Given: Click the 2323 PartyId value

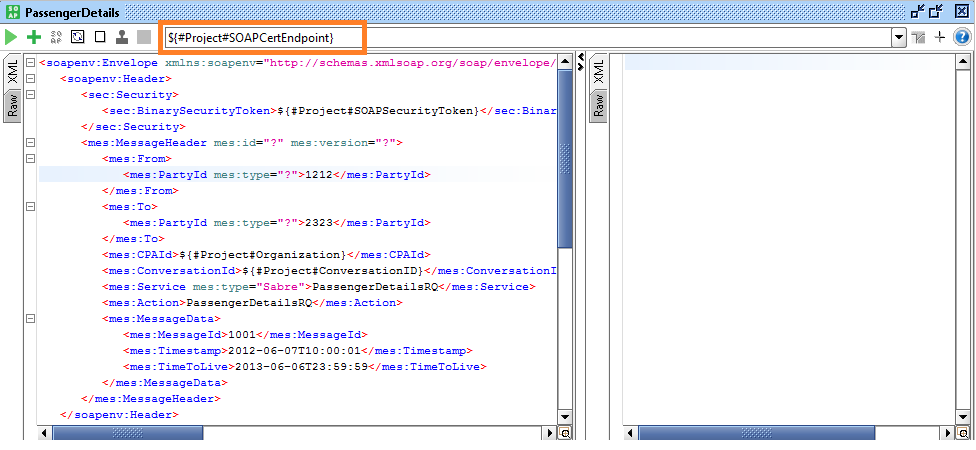Looking at the screenshot, I should pos(319,222).
